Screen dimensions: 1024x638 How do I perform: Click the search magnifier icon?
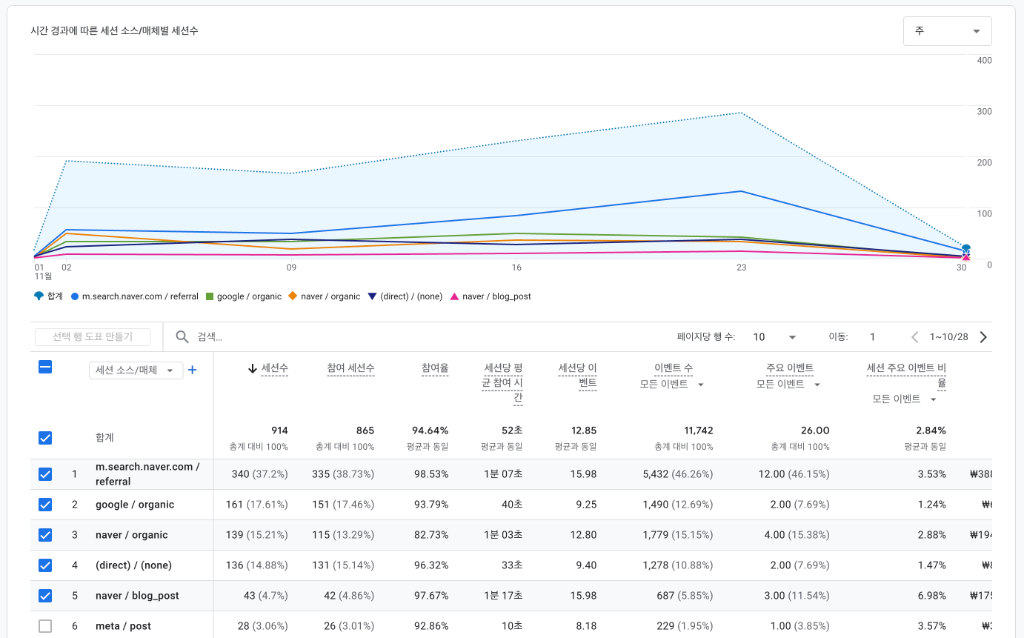point(182,337)
